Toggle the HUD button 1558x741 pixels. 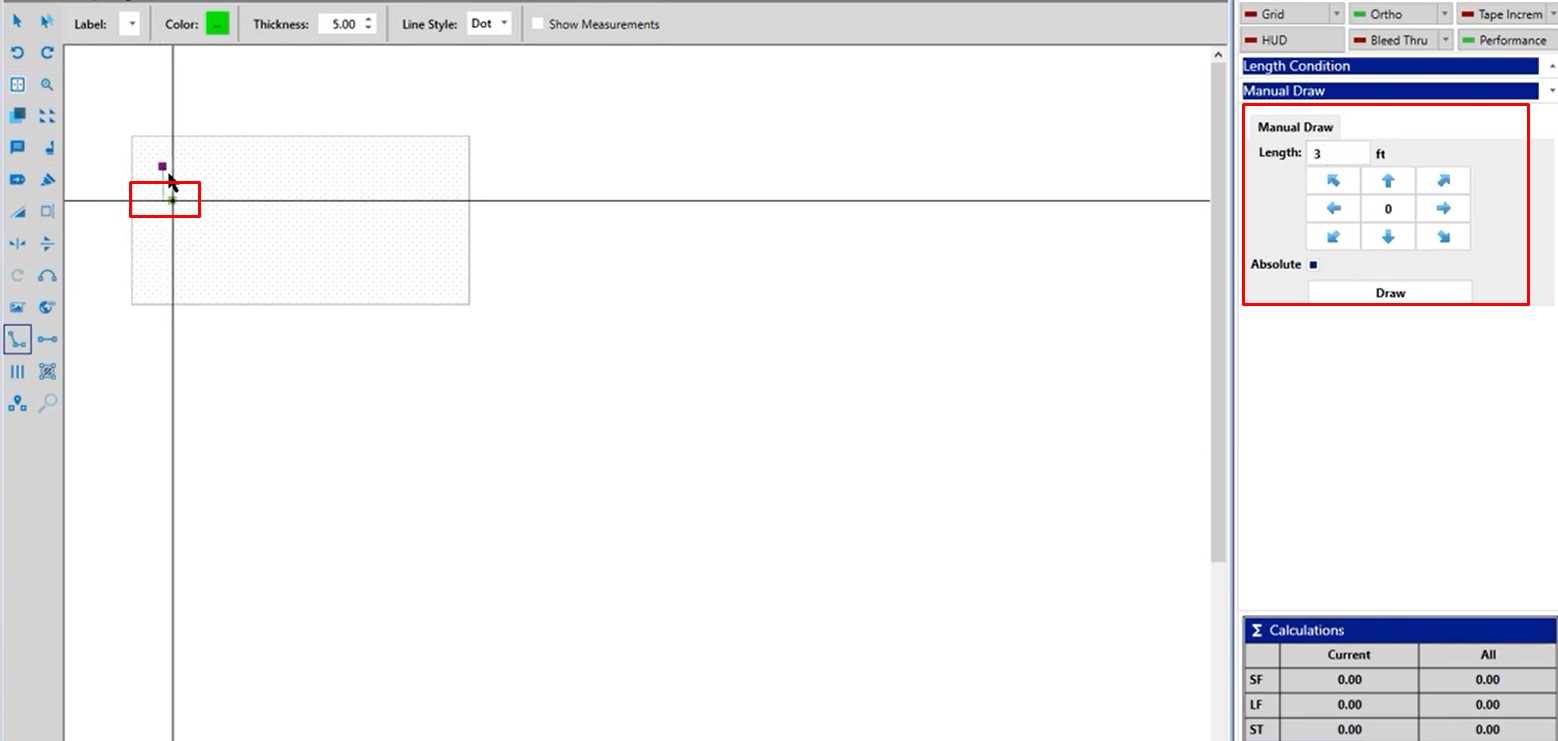(1291, 40)
